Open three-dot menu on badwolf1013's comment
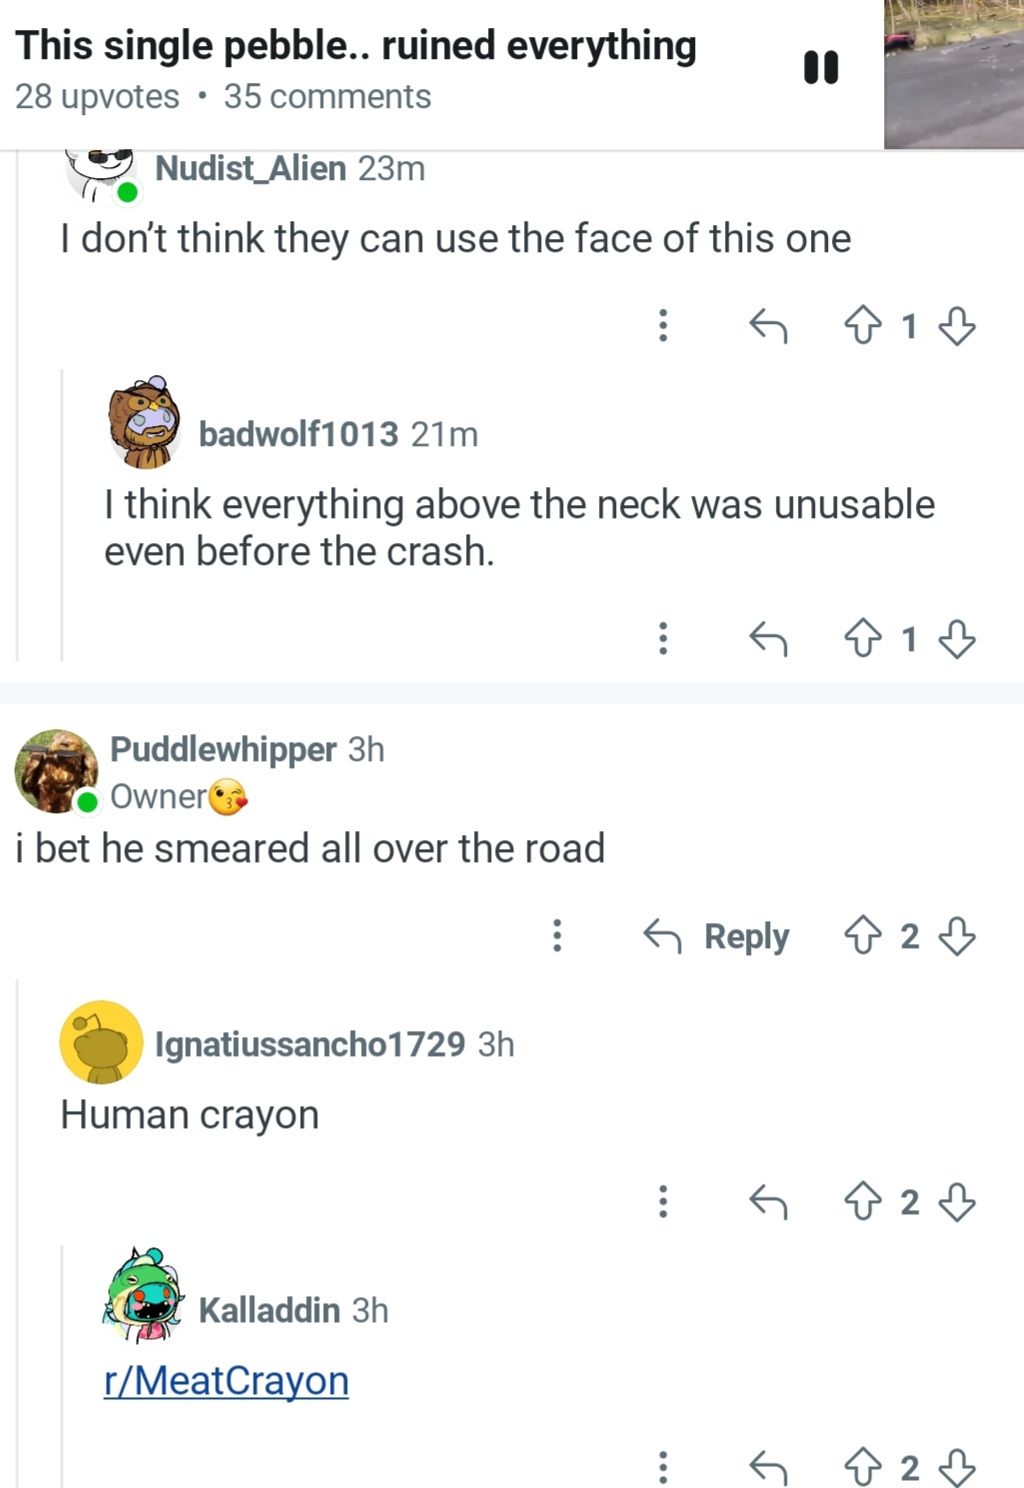 click(663, 638)
